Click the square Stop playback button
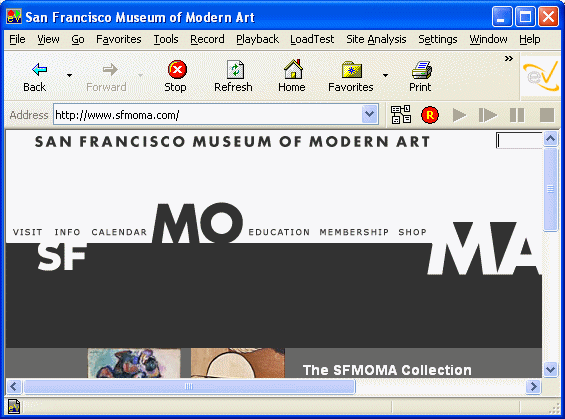 point(547,115)
